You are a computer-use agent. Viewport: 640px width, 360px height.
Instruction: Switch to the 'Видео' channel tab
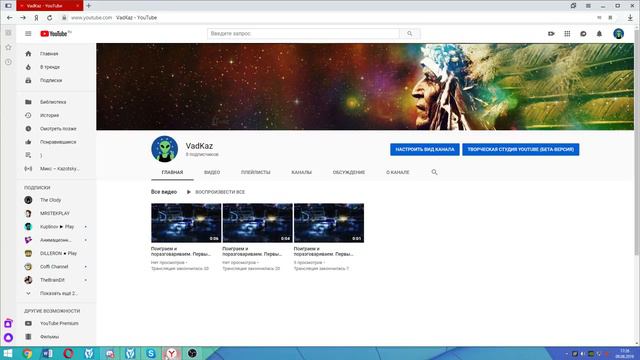[212, 172]
